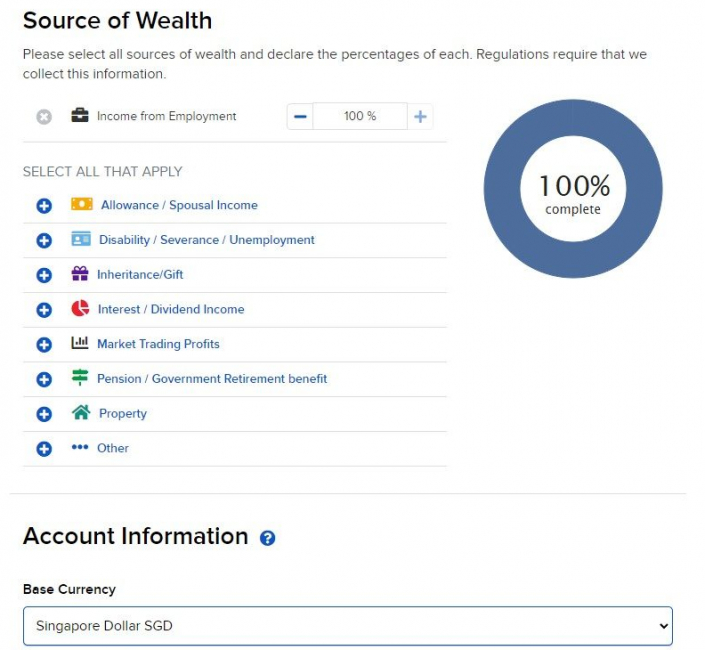The width and height of the screenshot is (705, 650).
Task: Remove Income from Employment with the X icon
Action: pyautogui.click(x=44, y=117)
